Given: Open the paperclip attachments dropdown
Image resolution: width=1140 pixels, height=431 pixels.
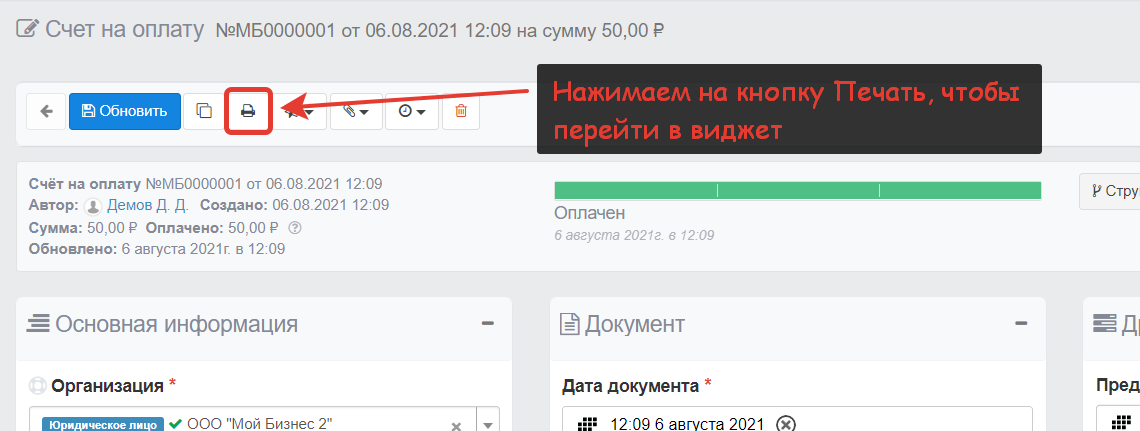Looking at the screenshot, I should (x=356, y=111).
